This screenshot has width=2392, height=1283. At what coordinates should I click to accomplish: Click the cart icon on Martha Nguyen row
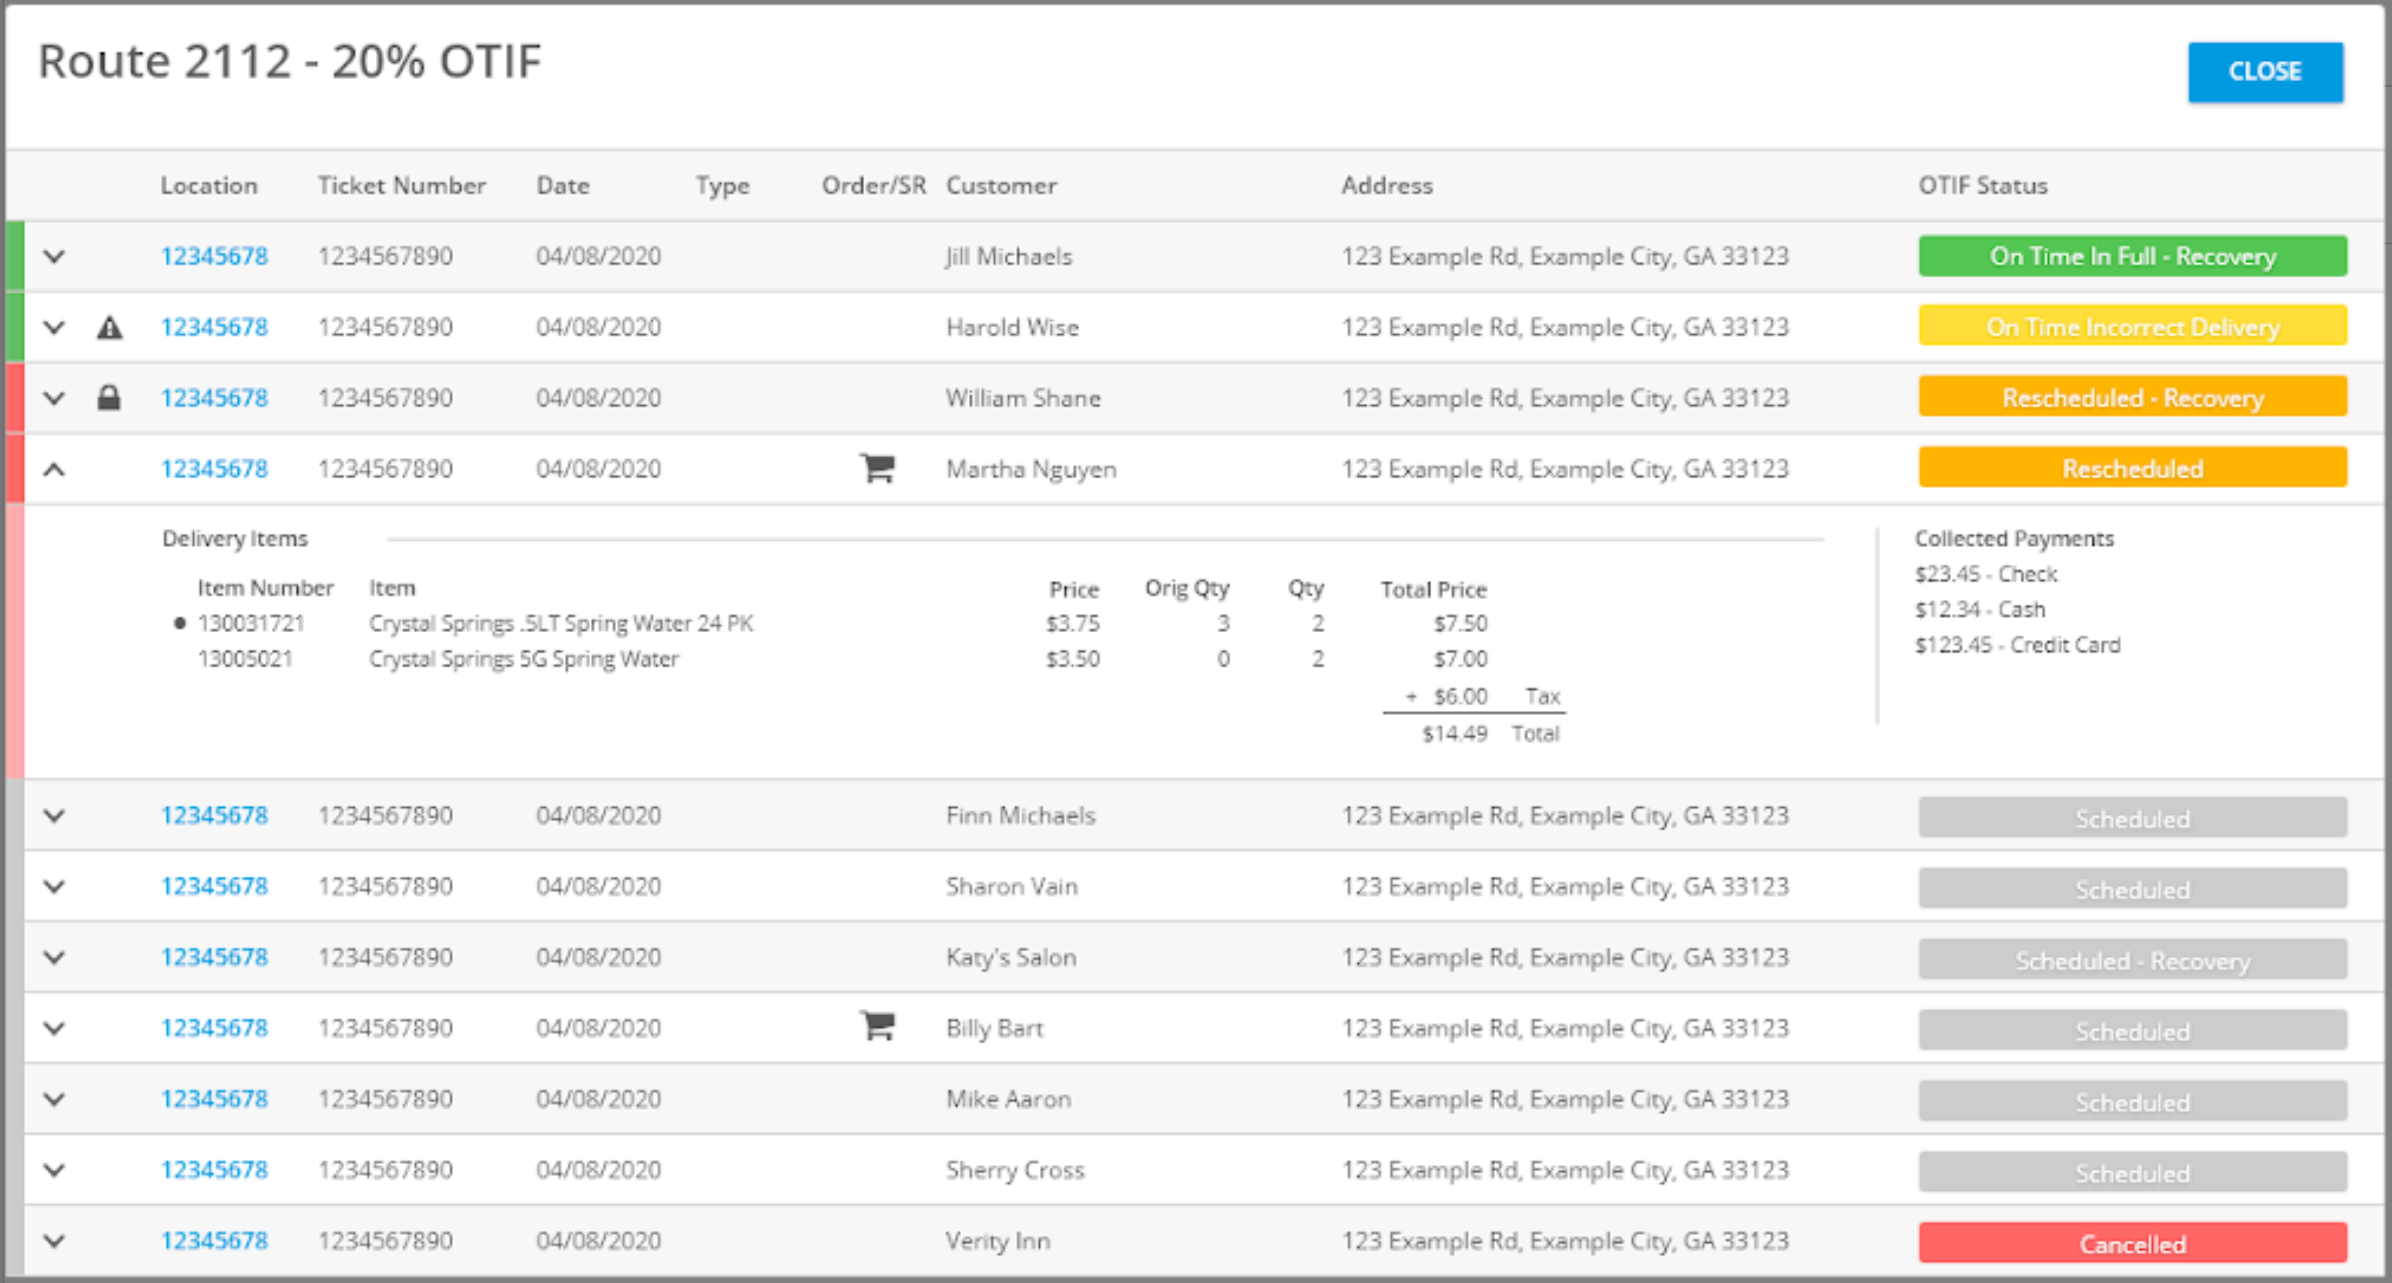877,468
